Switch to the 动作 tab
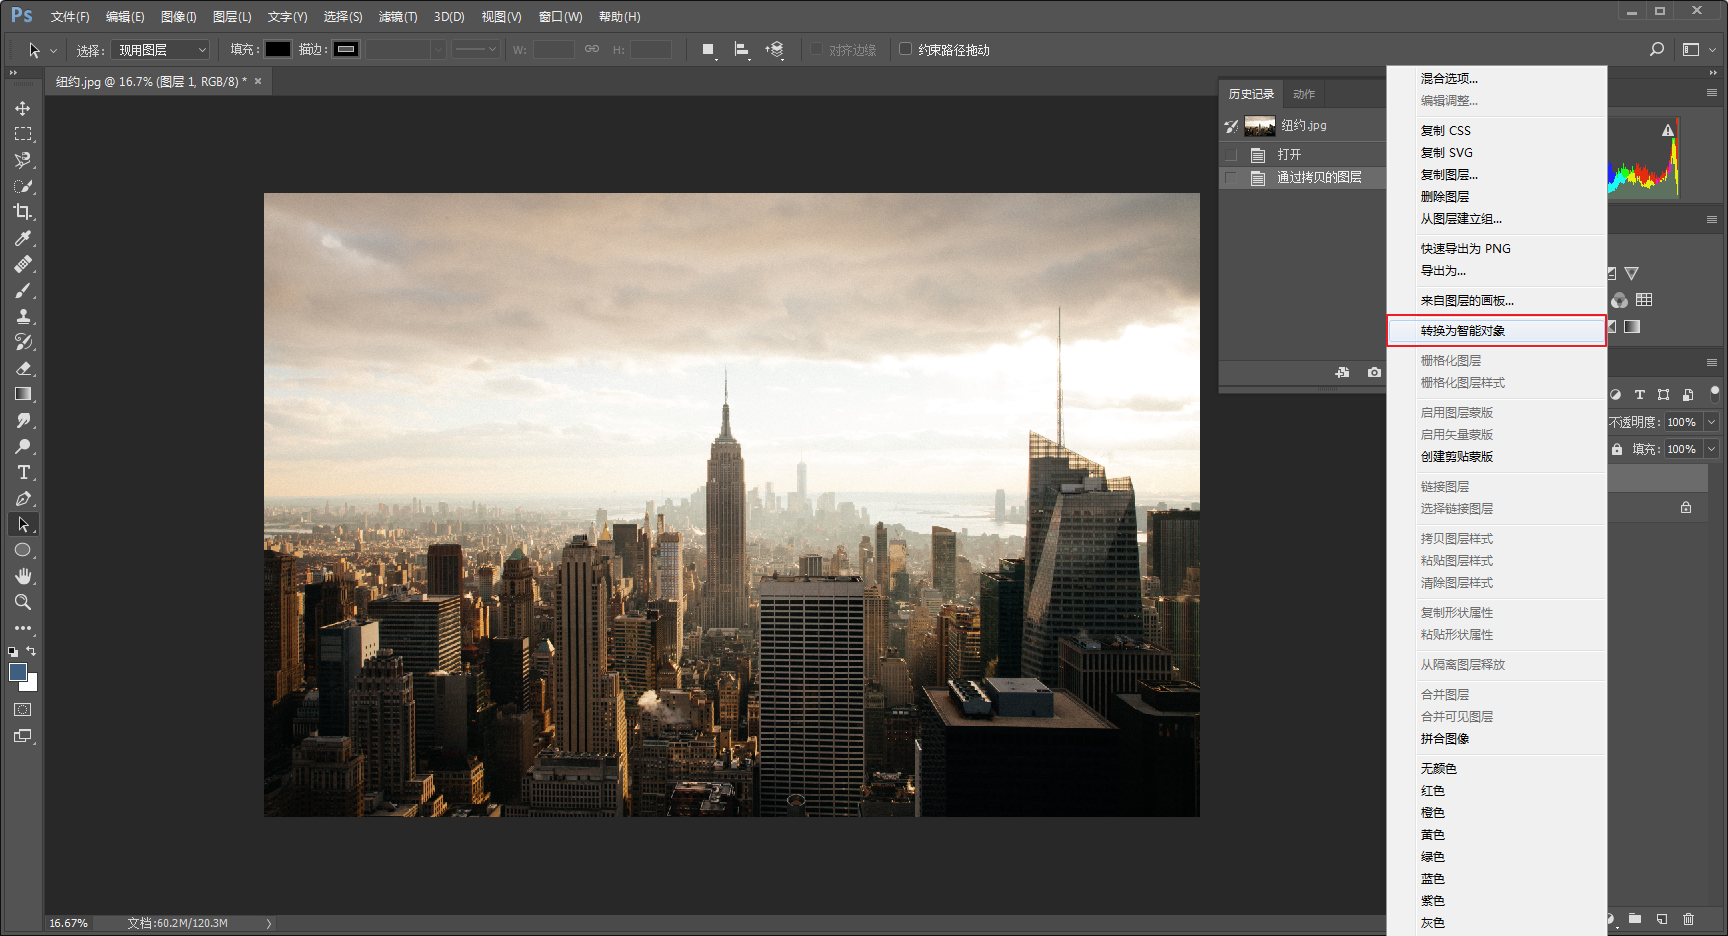The width and height of the screenshot is (1728, 936). point(1303,94)
